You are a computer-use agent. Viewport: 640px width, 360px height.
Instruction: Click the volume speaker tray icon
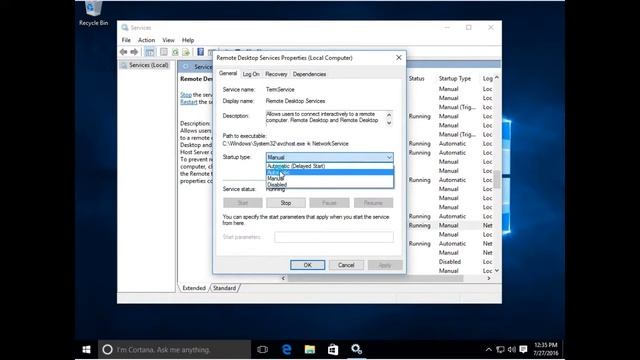coord(512,349)
